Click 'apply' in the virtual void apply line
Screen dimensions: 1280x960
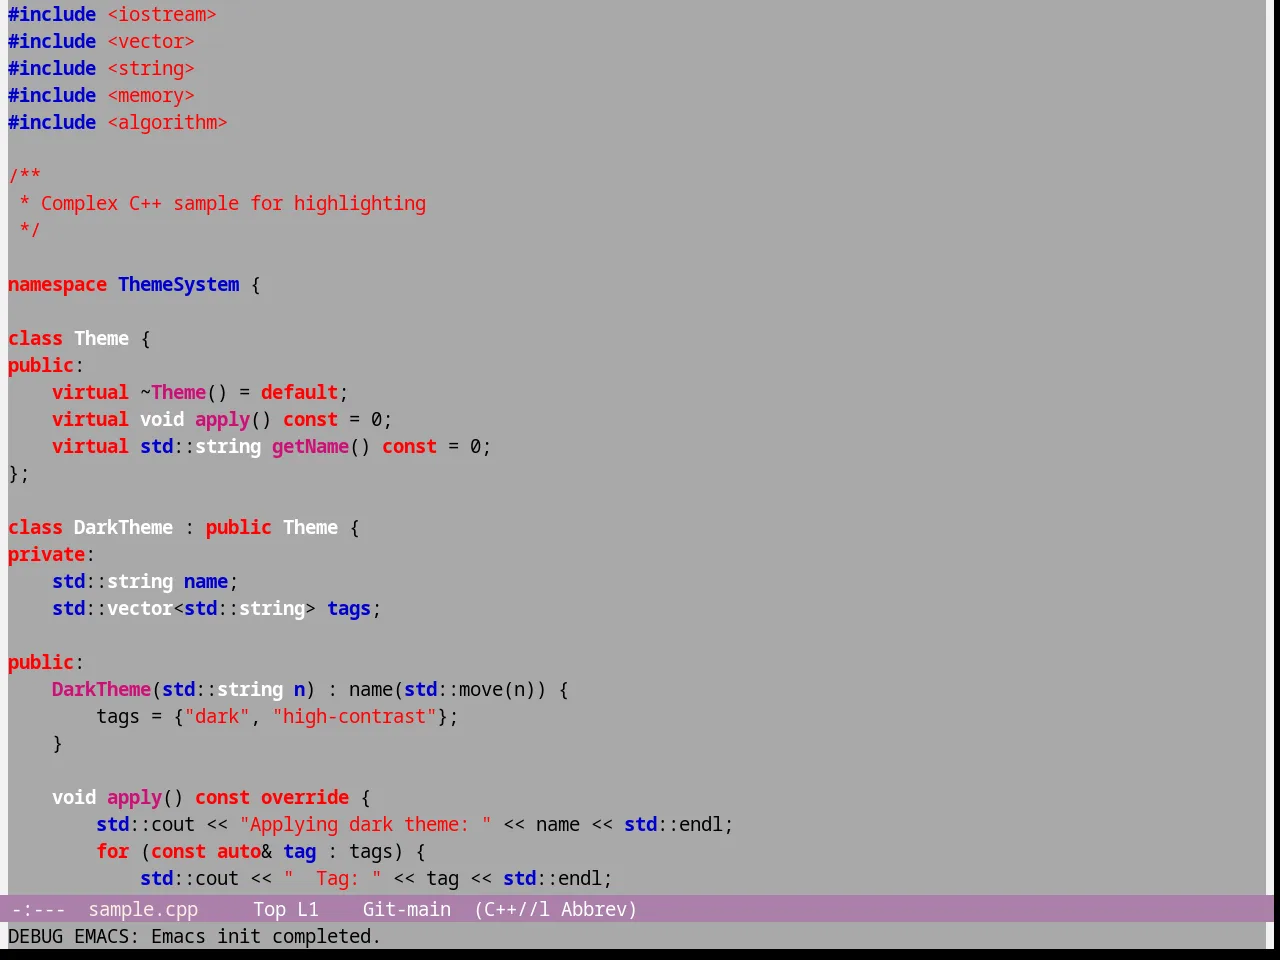click(222, 420)
